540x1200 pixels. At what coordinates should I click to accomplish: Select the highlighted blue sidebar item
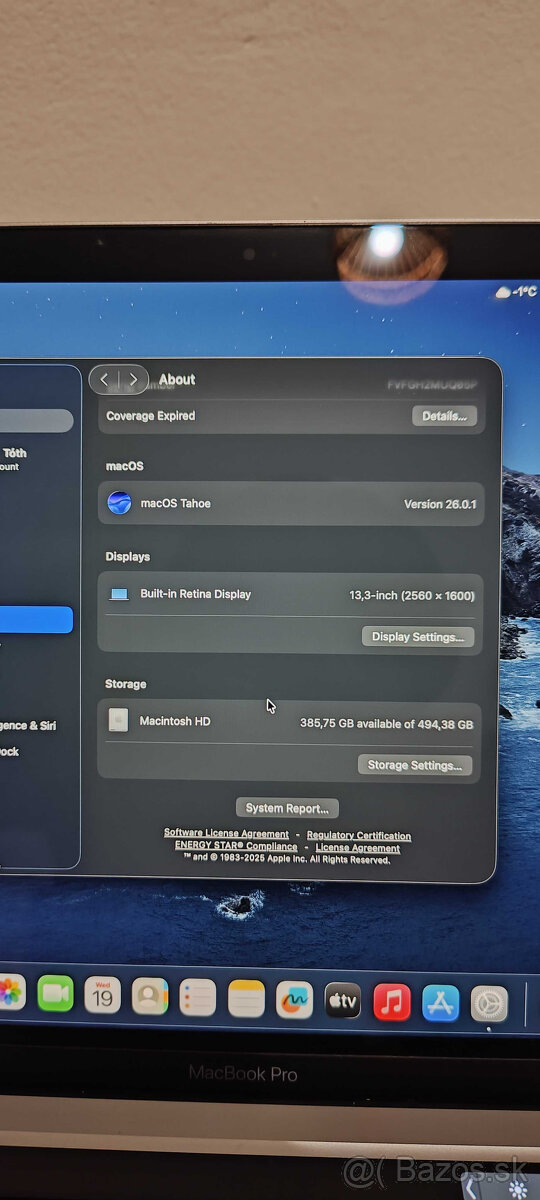[36, 620]
